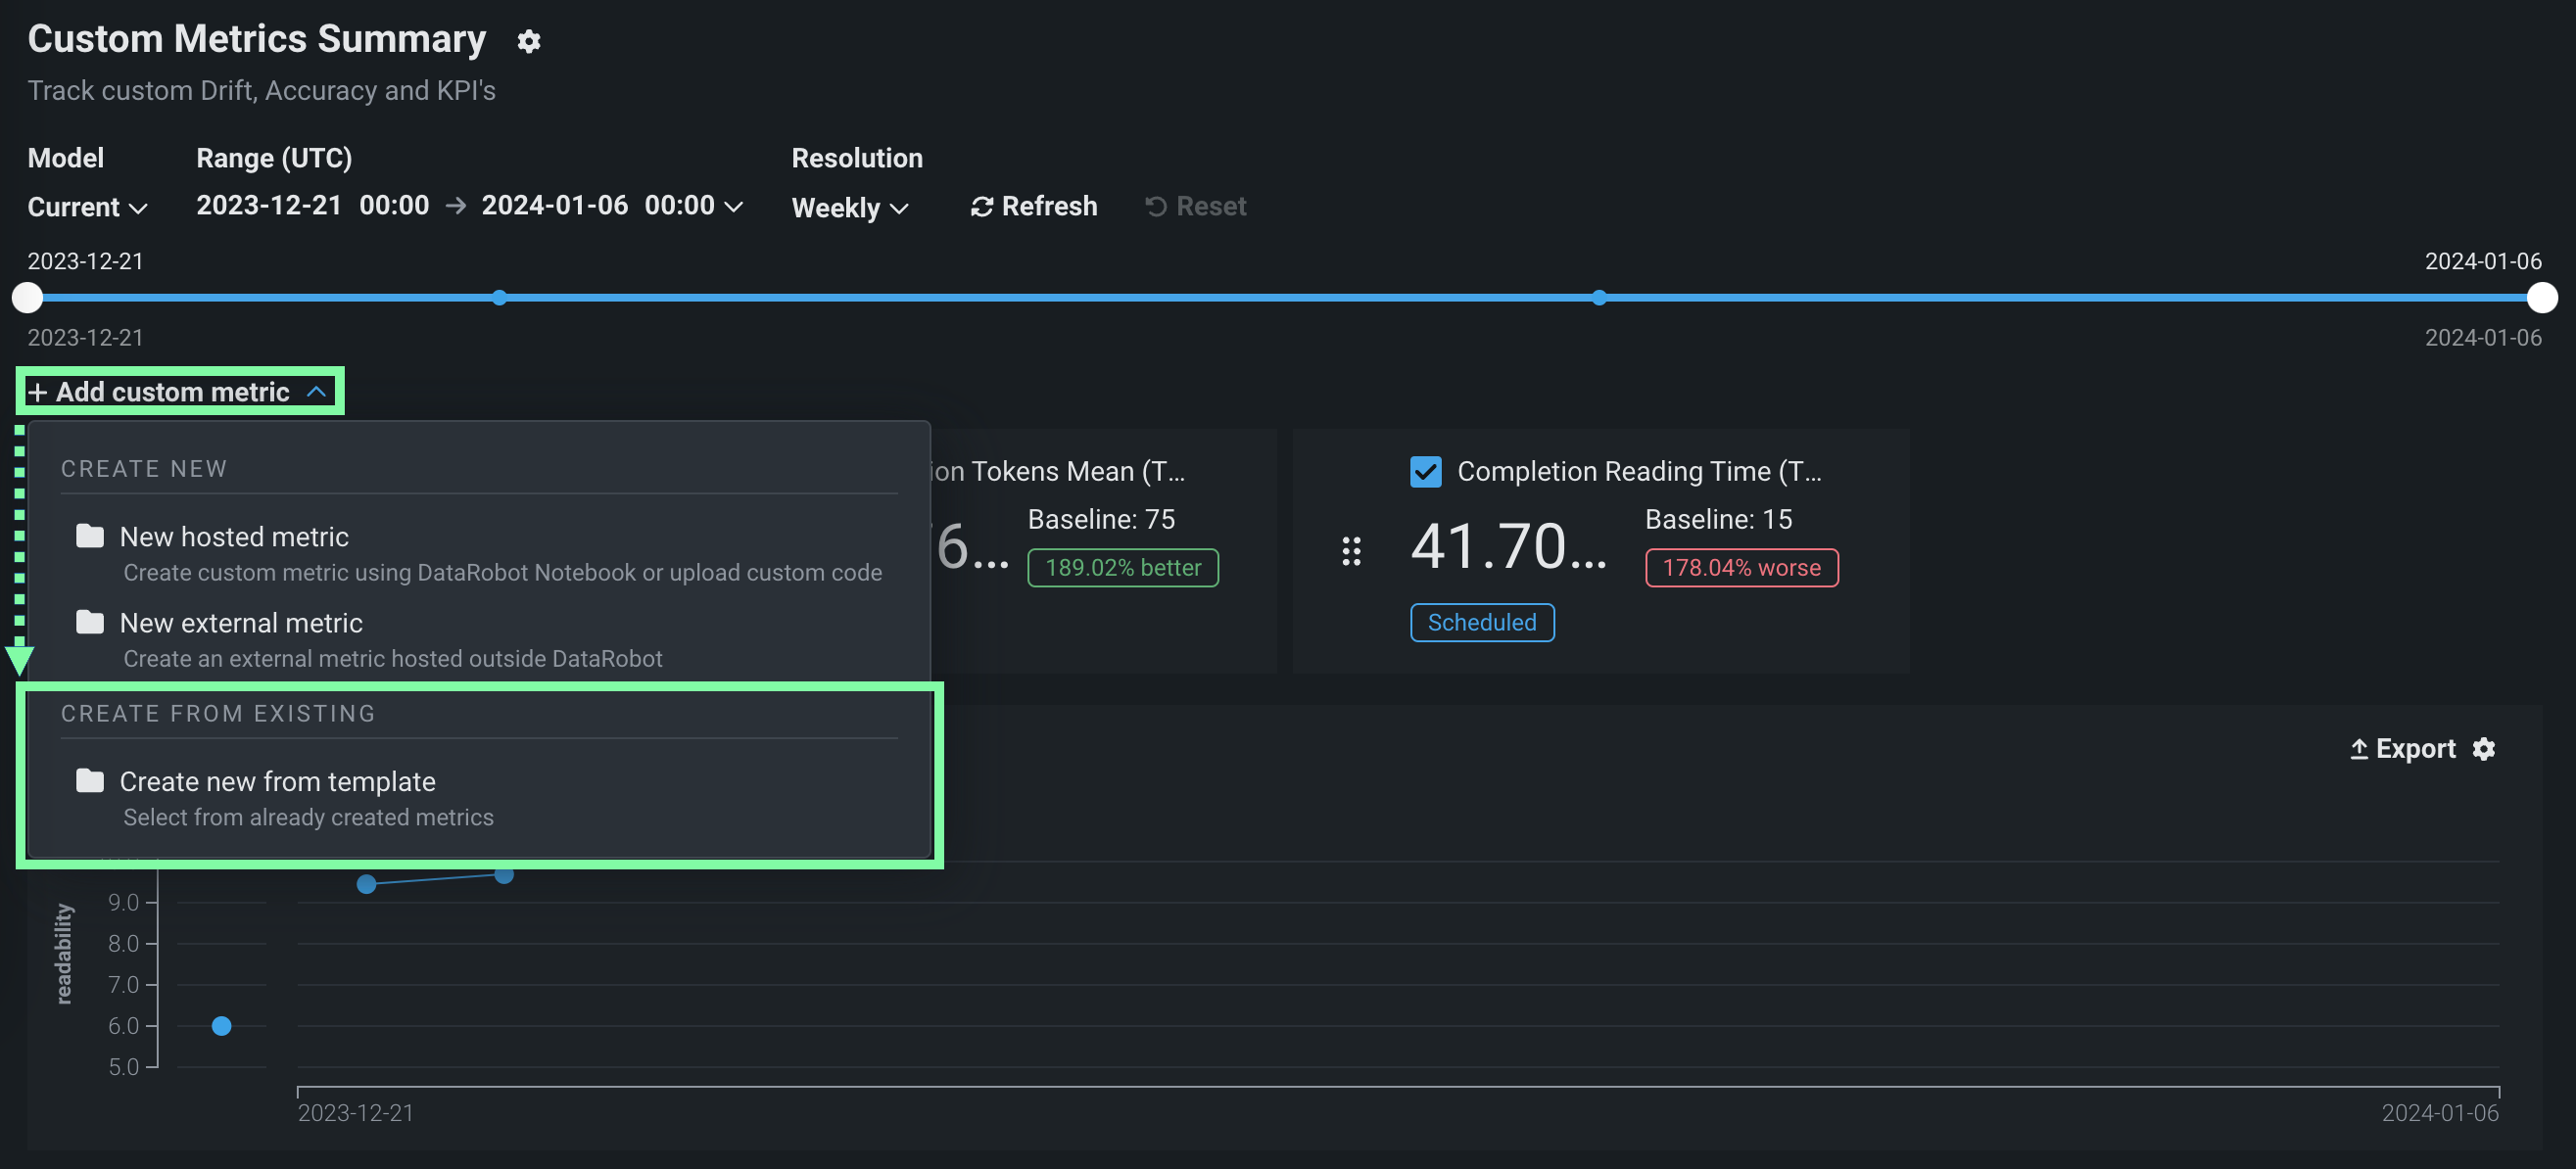2576x1169 pixels.
Task: Select New hosted metric option
Action: click(234, 537)
